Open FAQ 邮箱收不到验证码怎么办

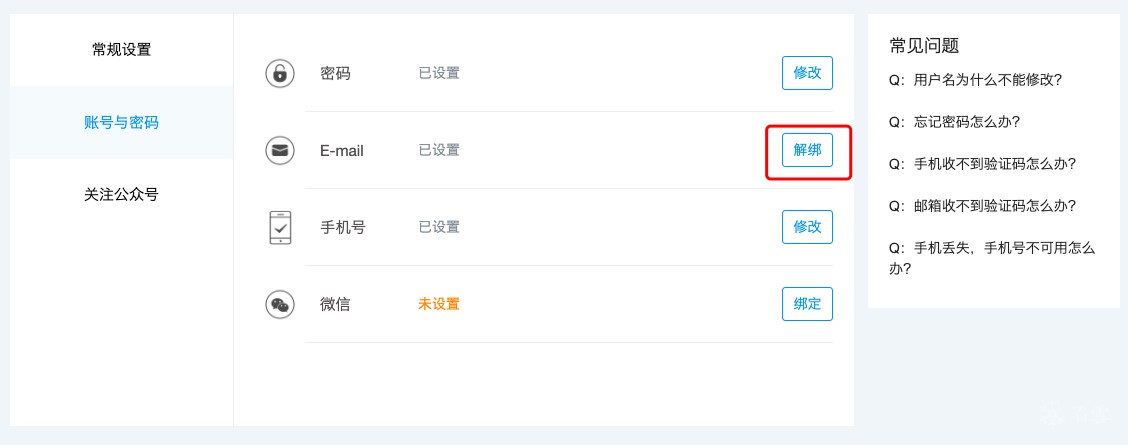tap(983, 206)
